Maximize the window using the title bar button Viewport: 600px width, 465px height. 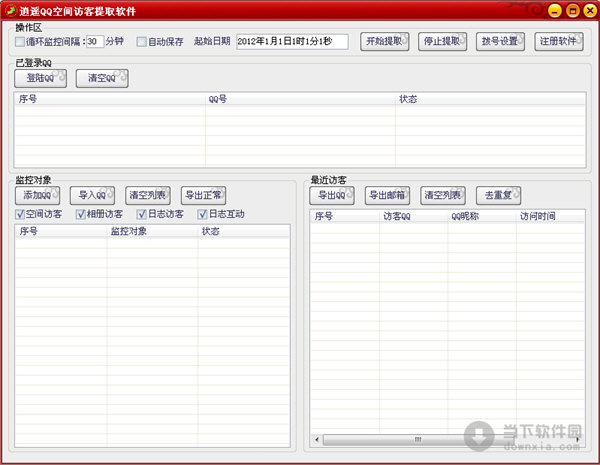[572, 10]
